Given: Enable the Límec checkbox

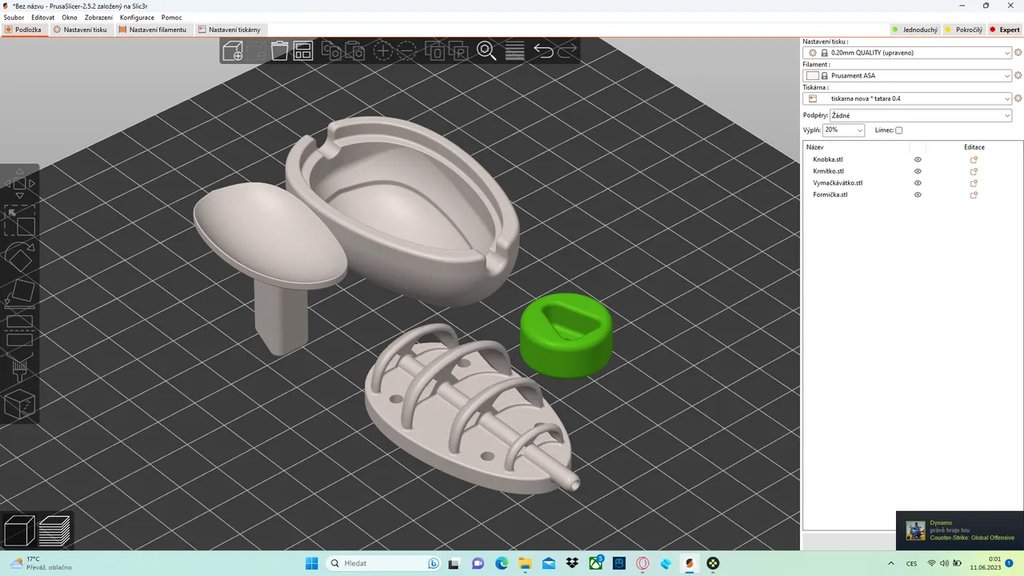Looking at the screenshot, I should coord(899,130).
